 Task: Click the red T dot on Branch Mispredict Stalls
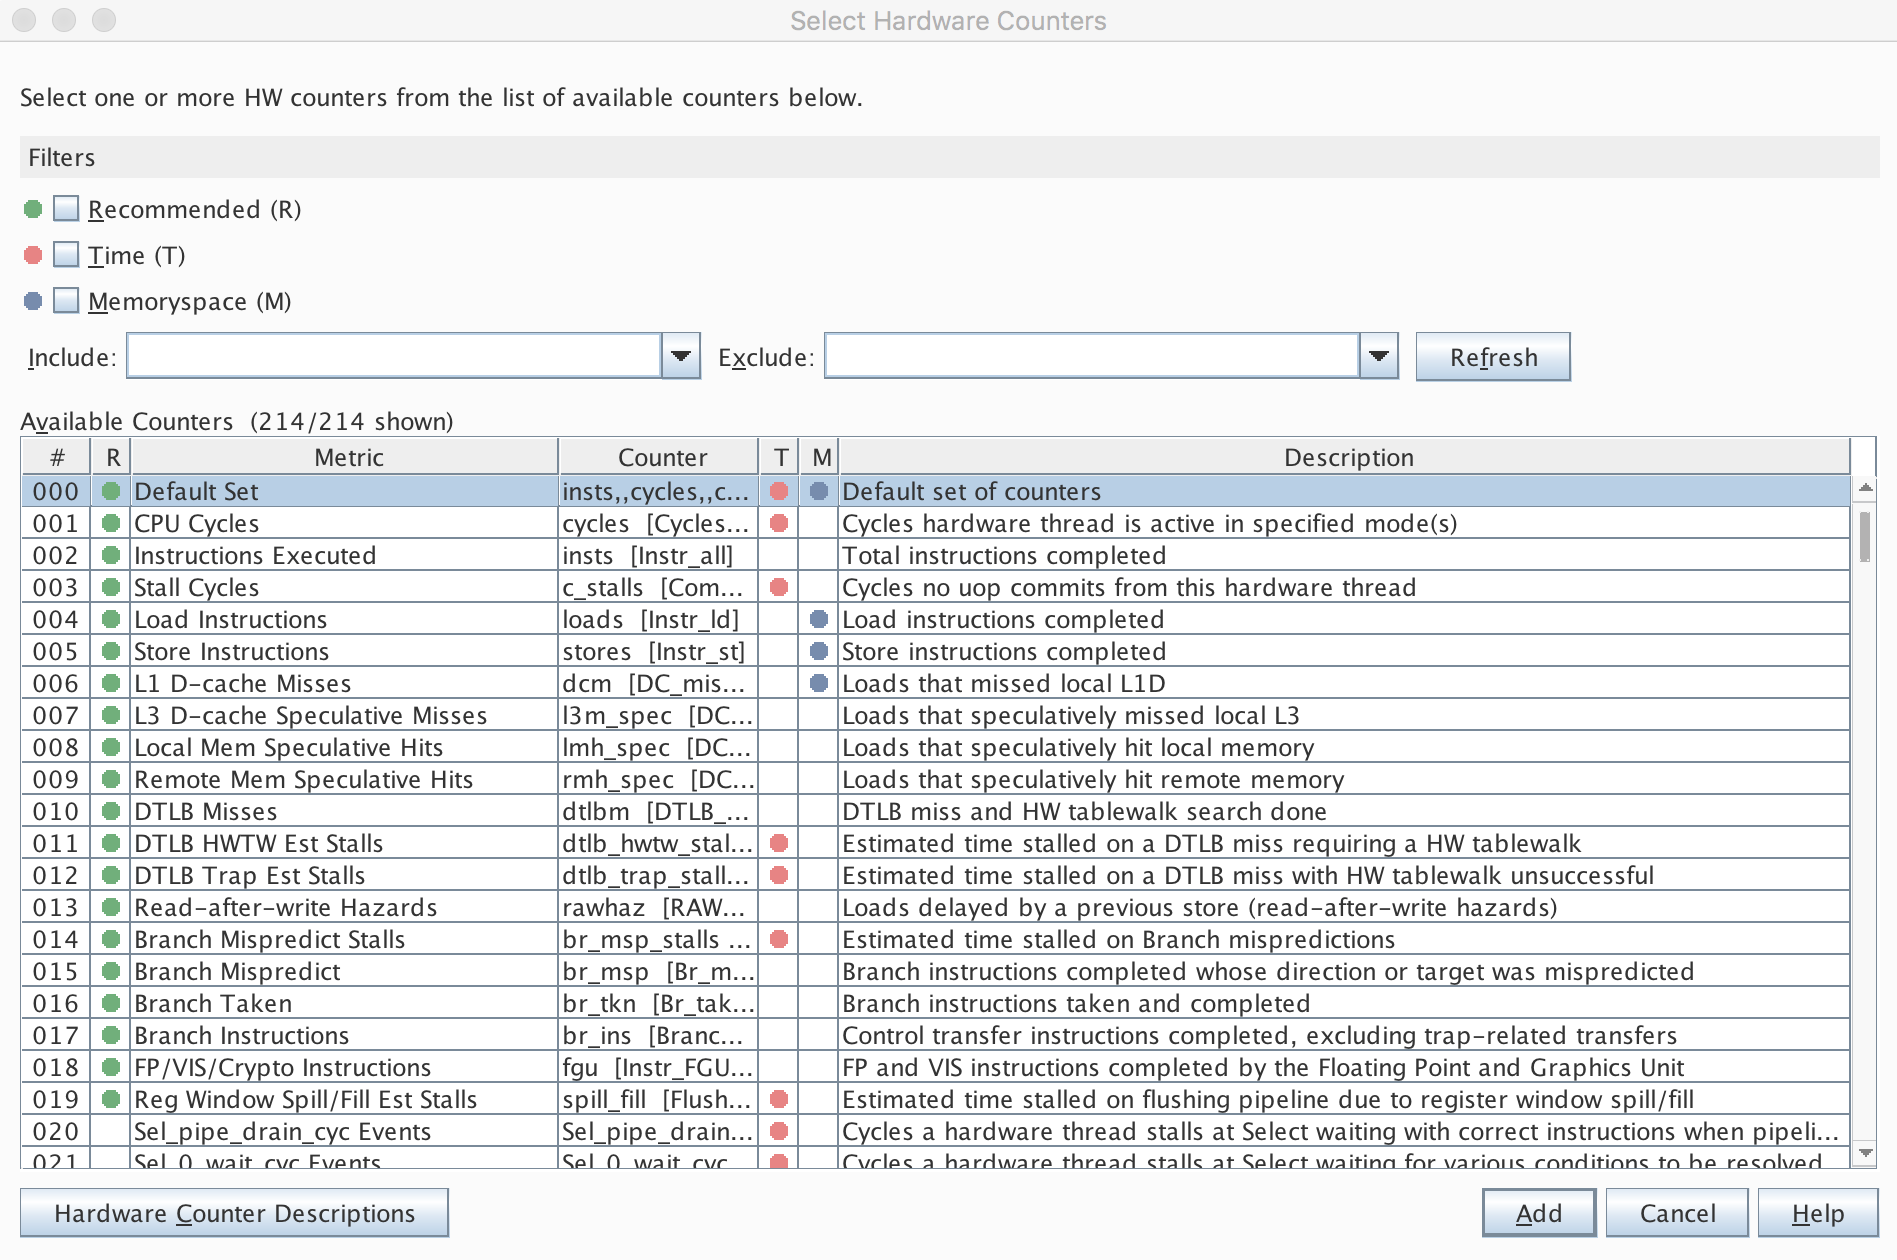[x=779, y=939]
